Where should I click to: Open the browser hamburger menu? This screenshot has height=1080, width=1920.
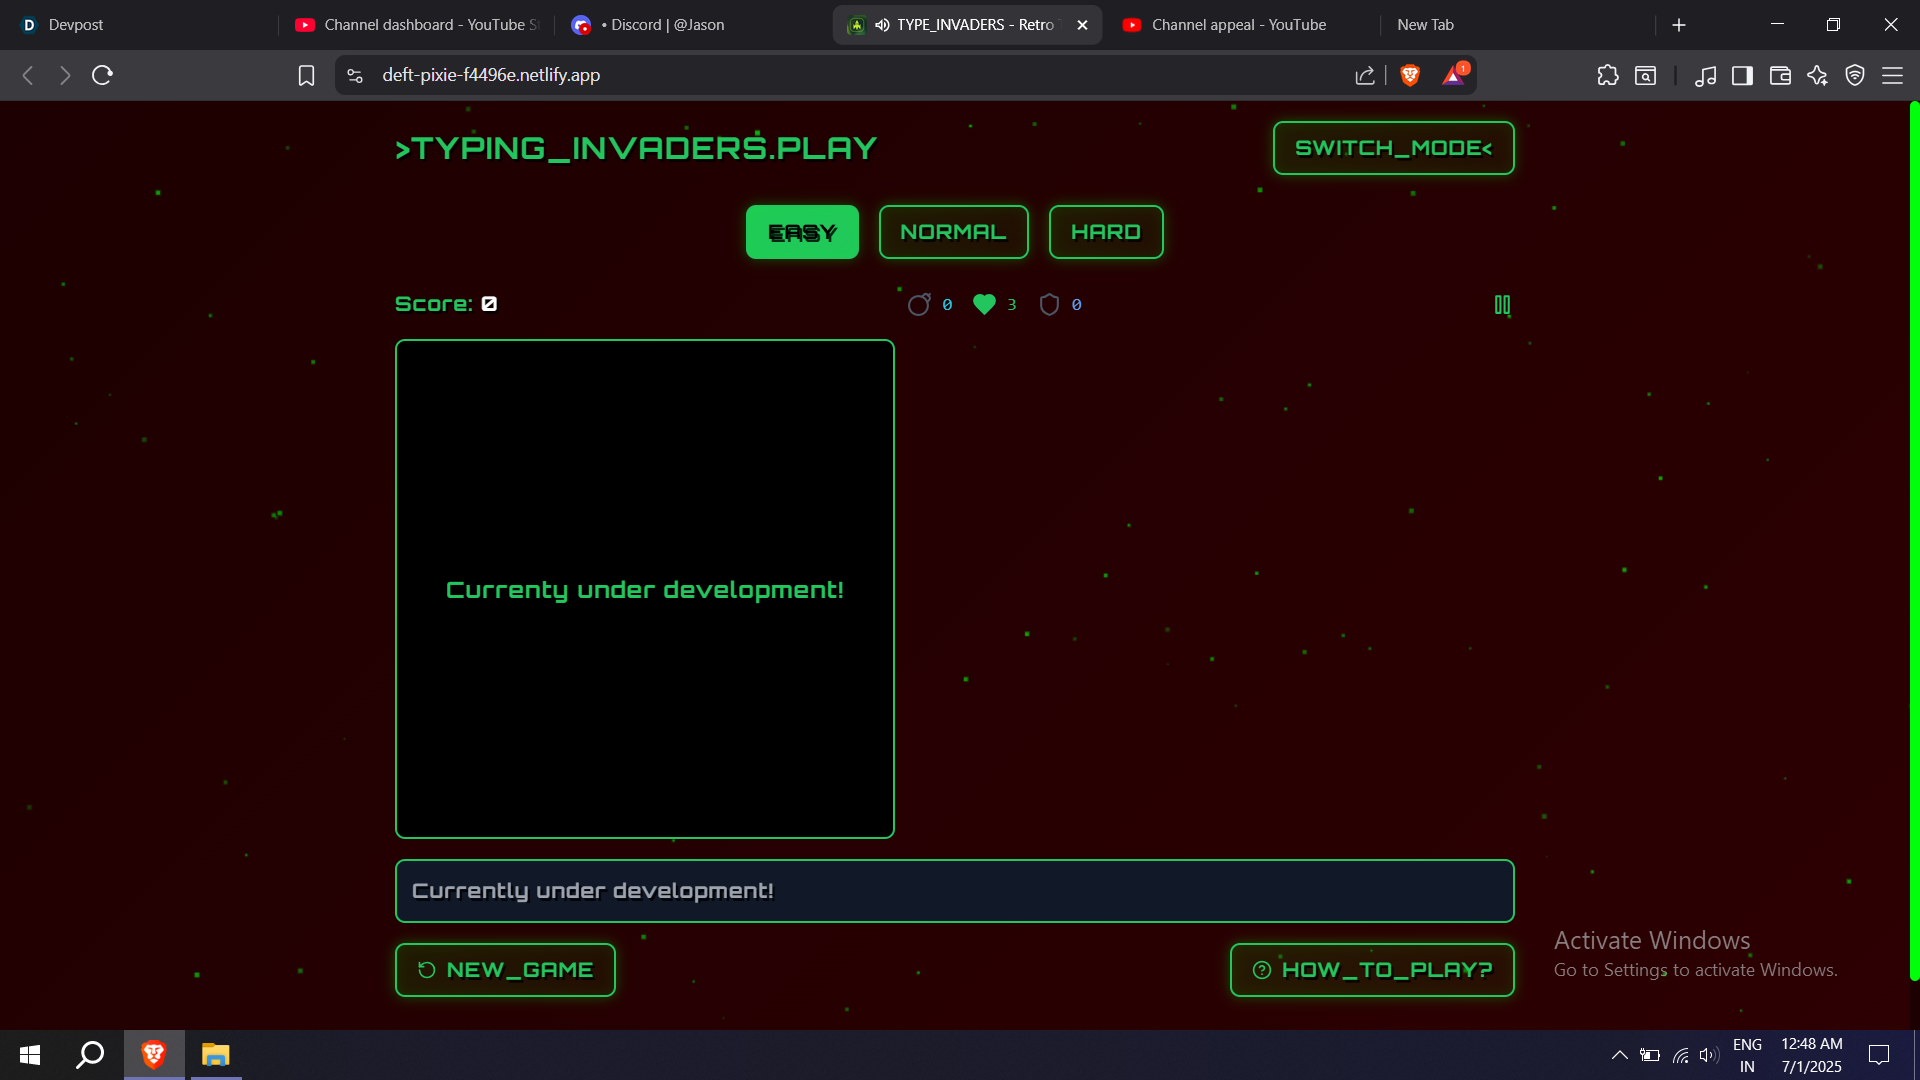coord(1892,75)
